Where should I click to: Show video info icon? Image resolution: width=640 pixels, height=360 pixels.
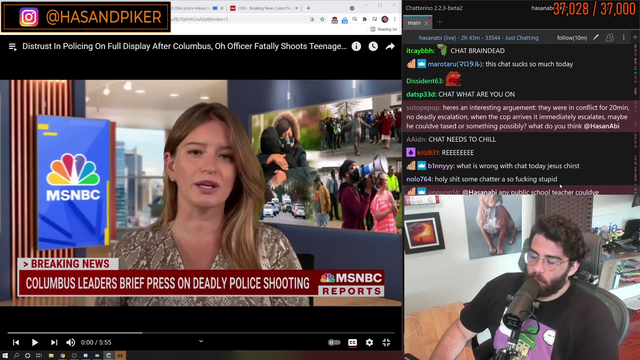click(356, 47)
